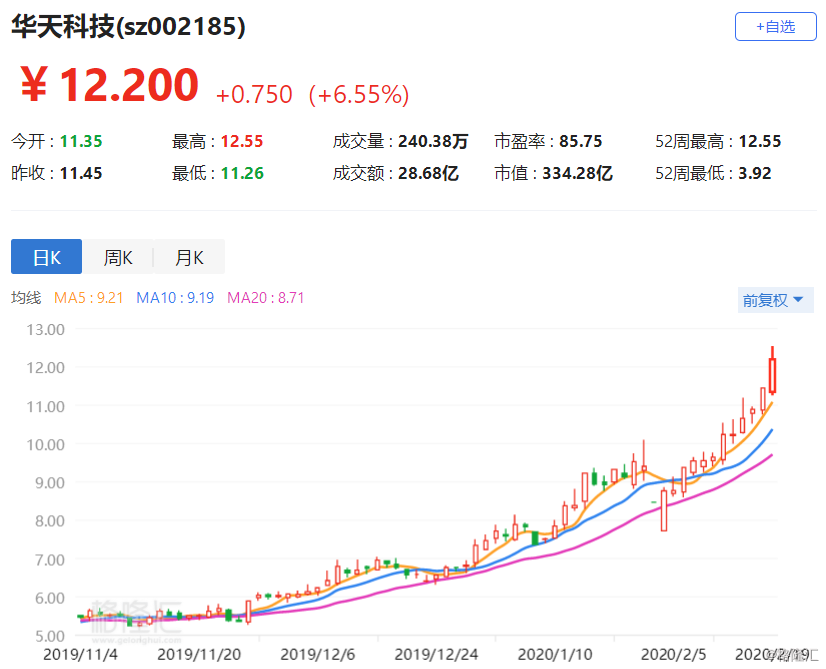Switch to the 月K monthly chart tab
Image resolution: width=826 pixels, height=669 pixels.
(189, 257)
